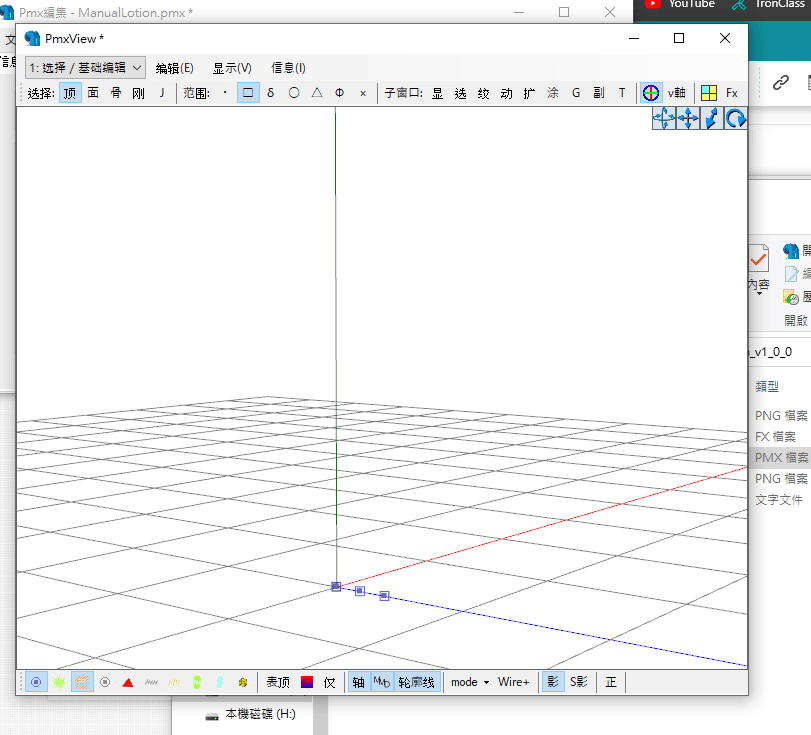Toggle rigid body selection mode 刚
Viewport: 811px width, 735px height.
coord(138,93)
